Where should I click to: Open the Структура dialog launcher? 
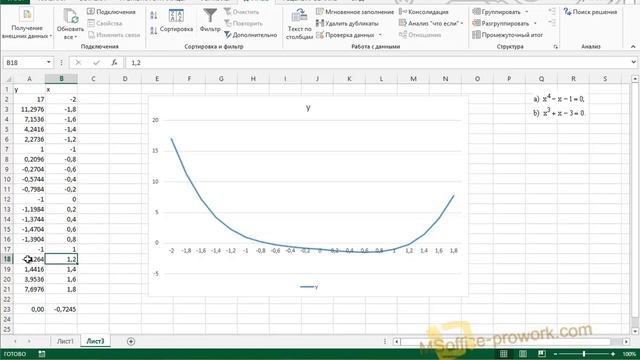(x=556, y=47)
